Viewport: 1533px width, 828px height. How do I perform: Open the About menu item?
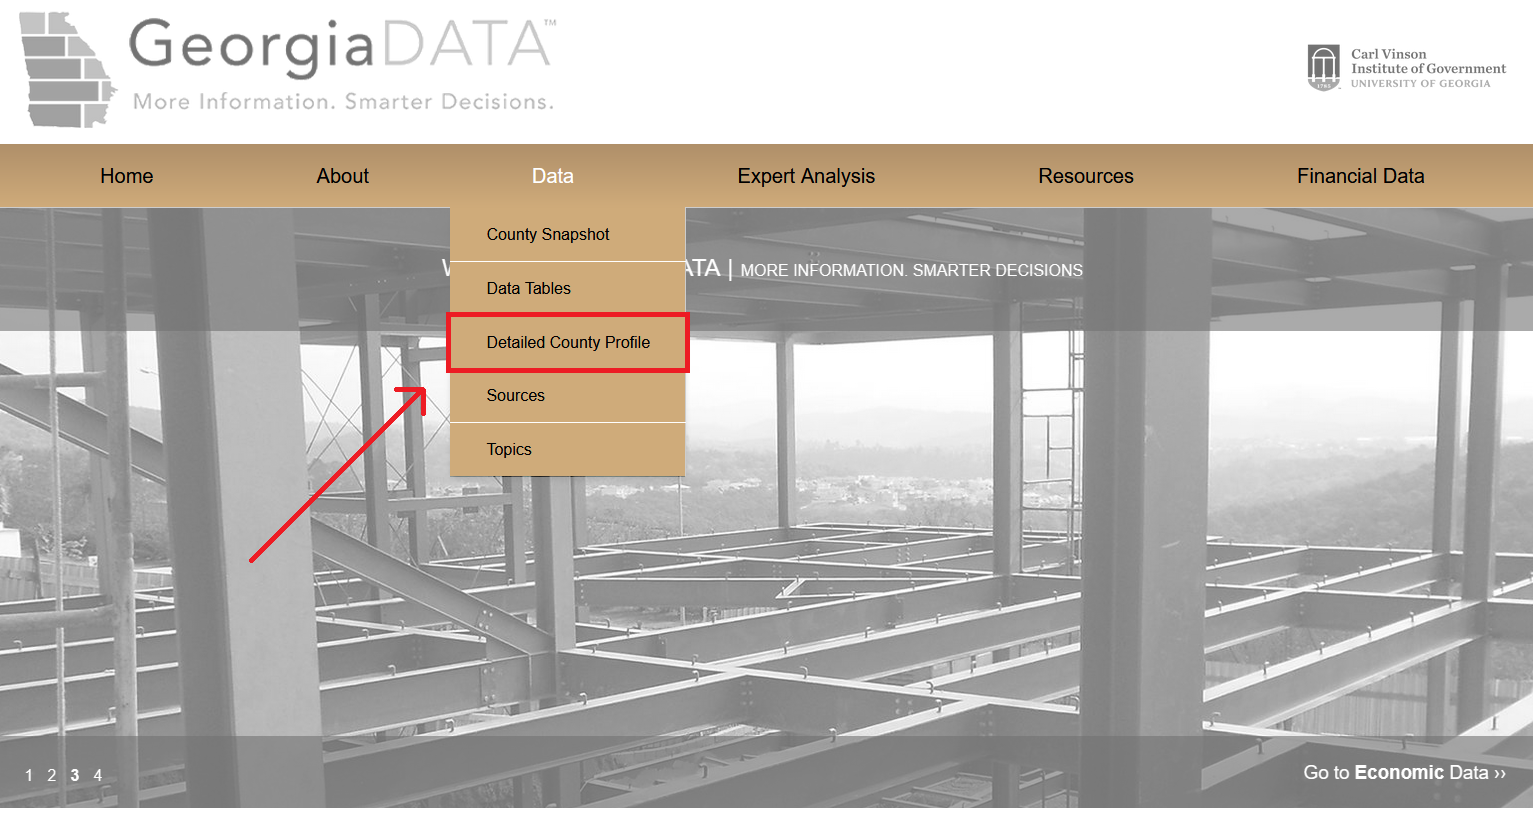coord(343,176)
